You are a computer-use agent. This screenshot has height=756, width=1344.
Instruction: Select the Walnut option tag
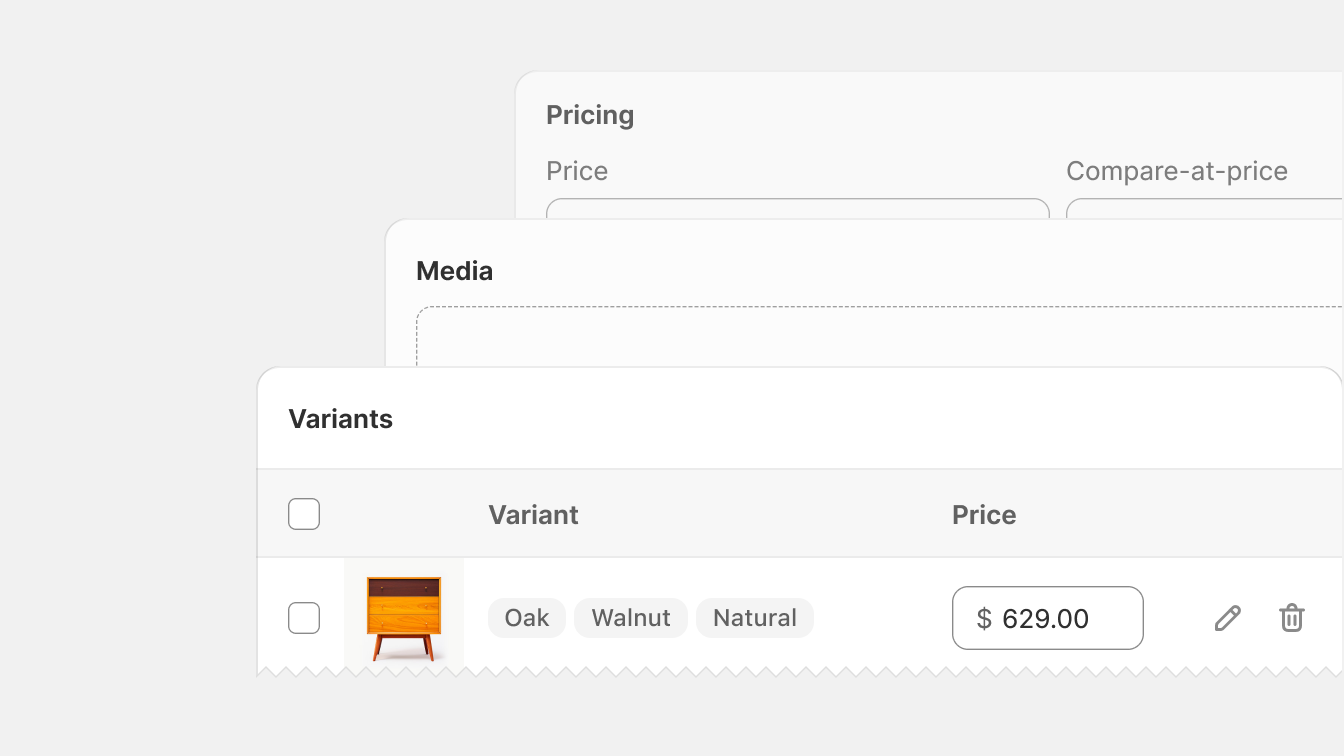point(631,618)
